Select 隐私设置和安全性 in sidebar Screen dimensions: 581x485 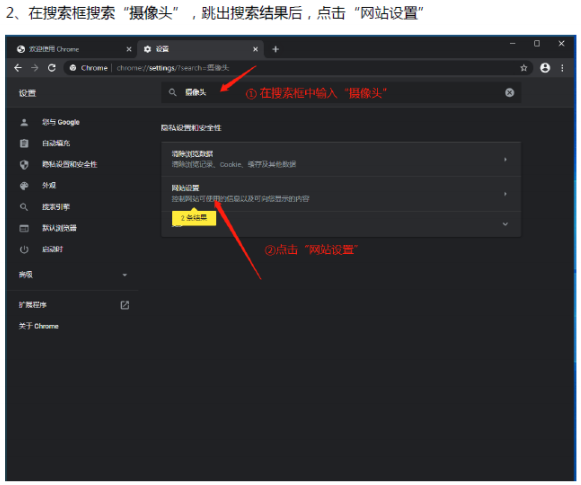(70, 164)
